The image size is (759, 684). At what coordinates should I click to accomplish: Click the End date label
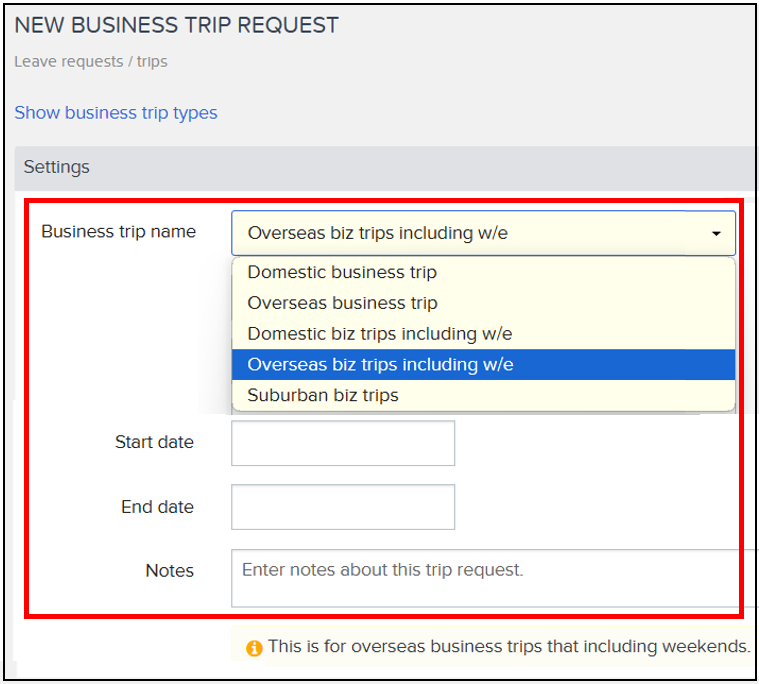click(157, 507)
